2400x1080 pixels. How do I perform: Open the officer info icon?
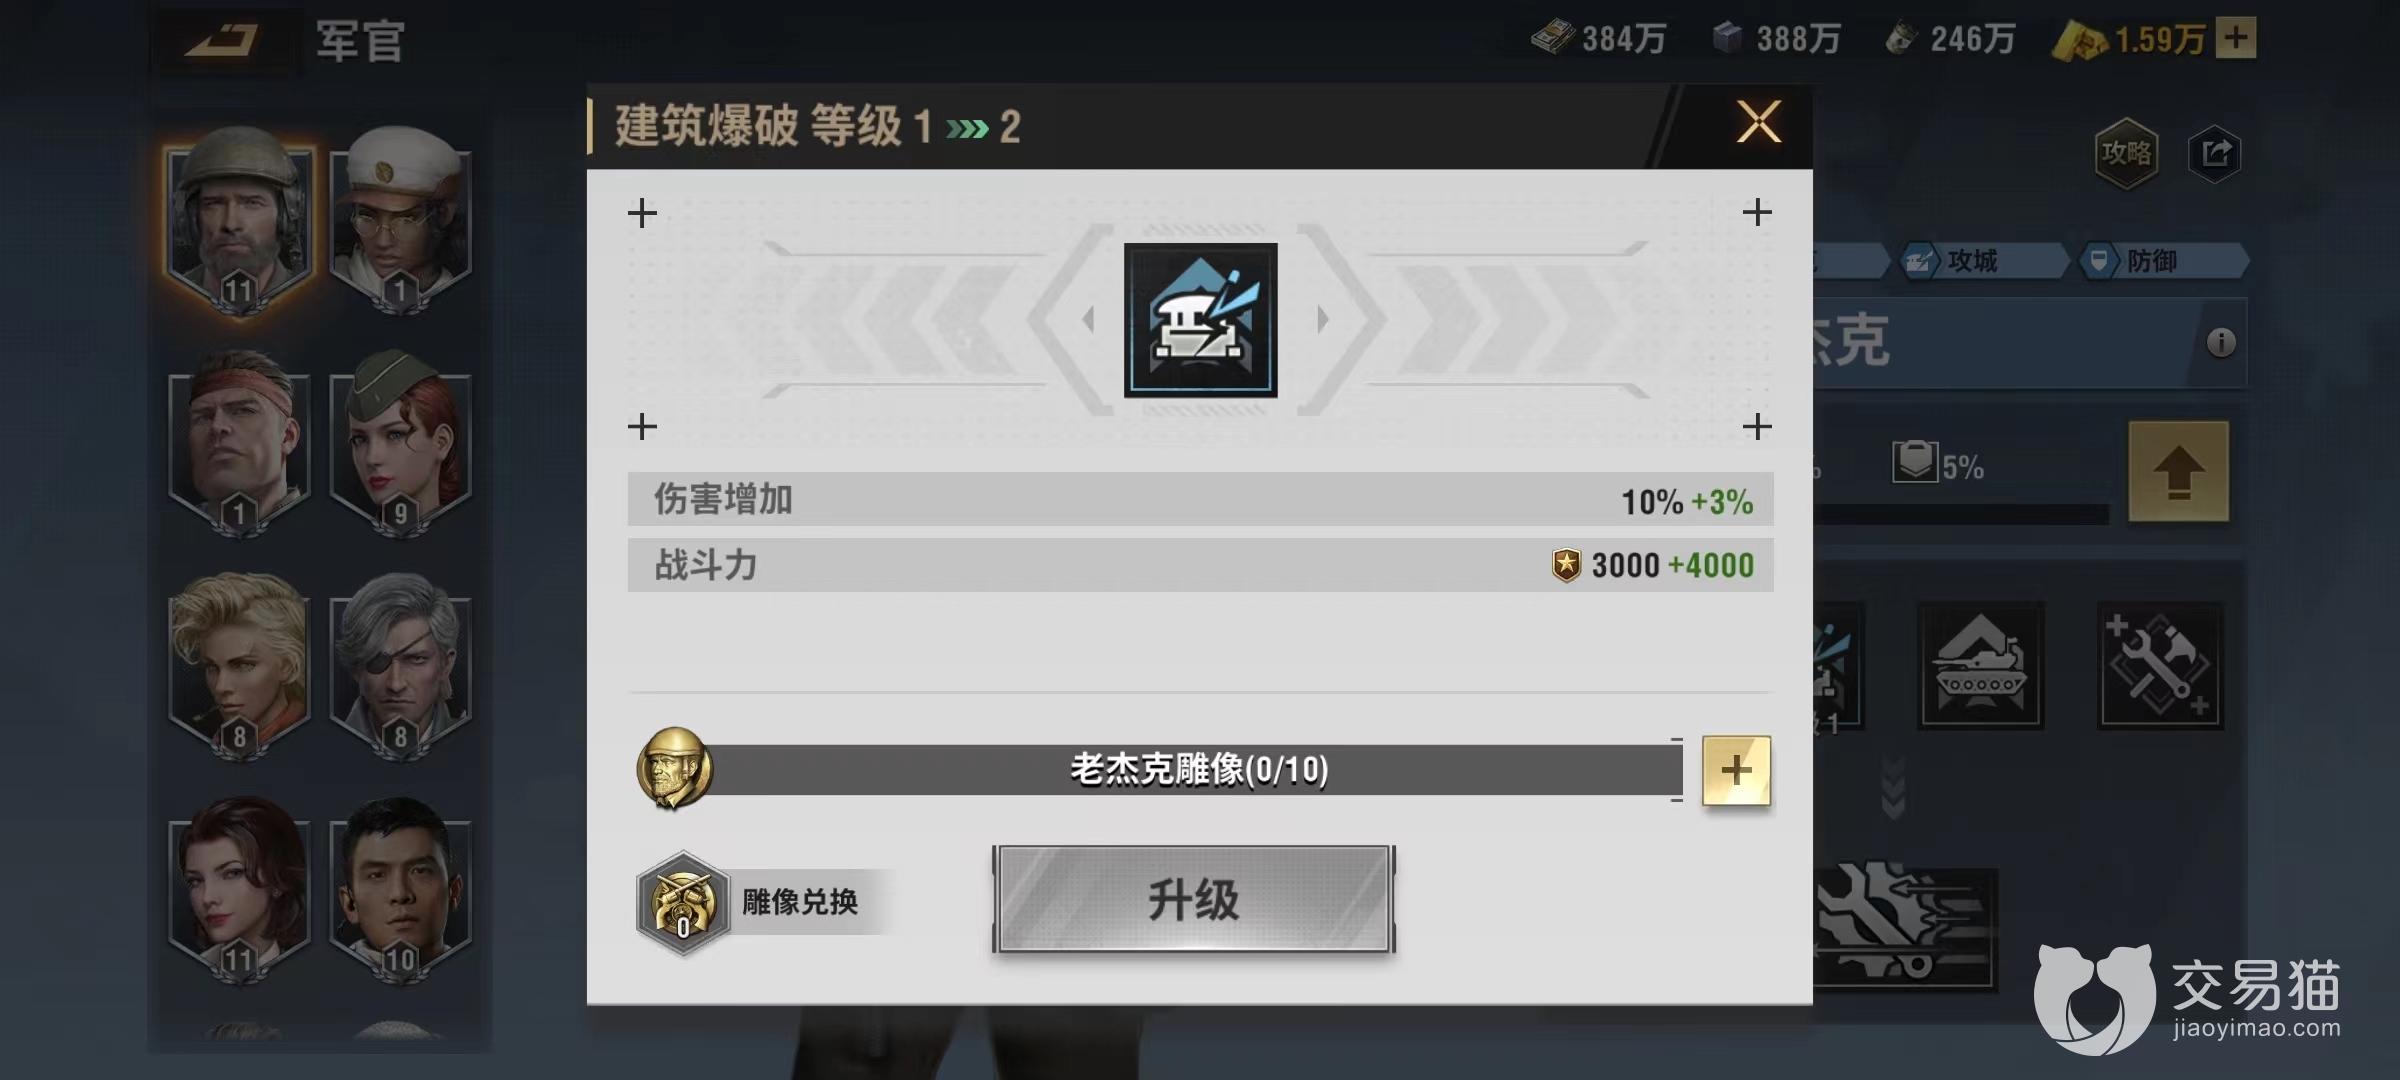tap(2221, 343)
